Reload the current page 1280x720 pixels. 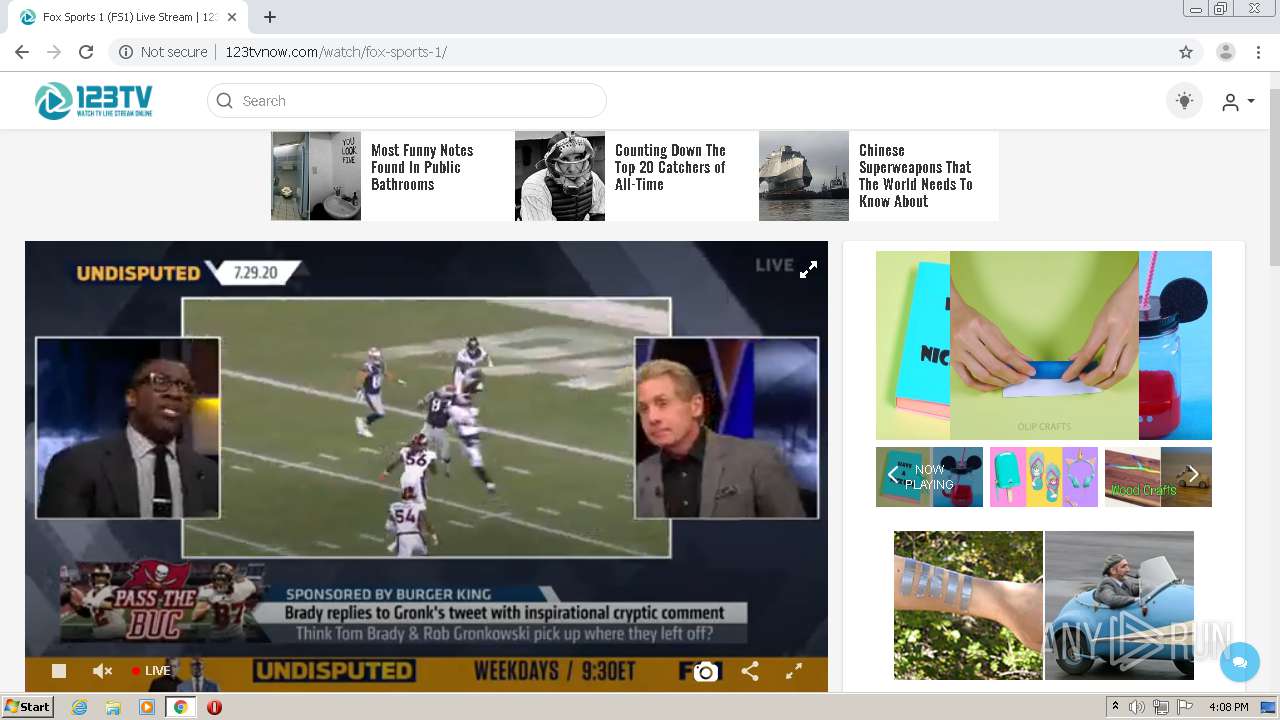[x=86, y=52]
